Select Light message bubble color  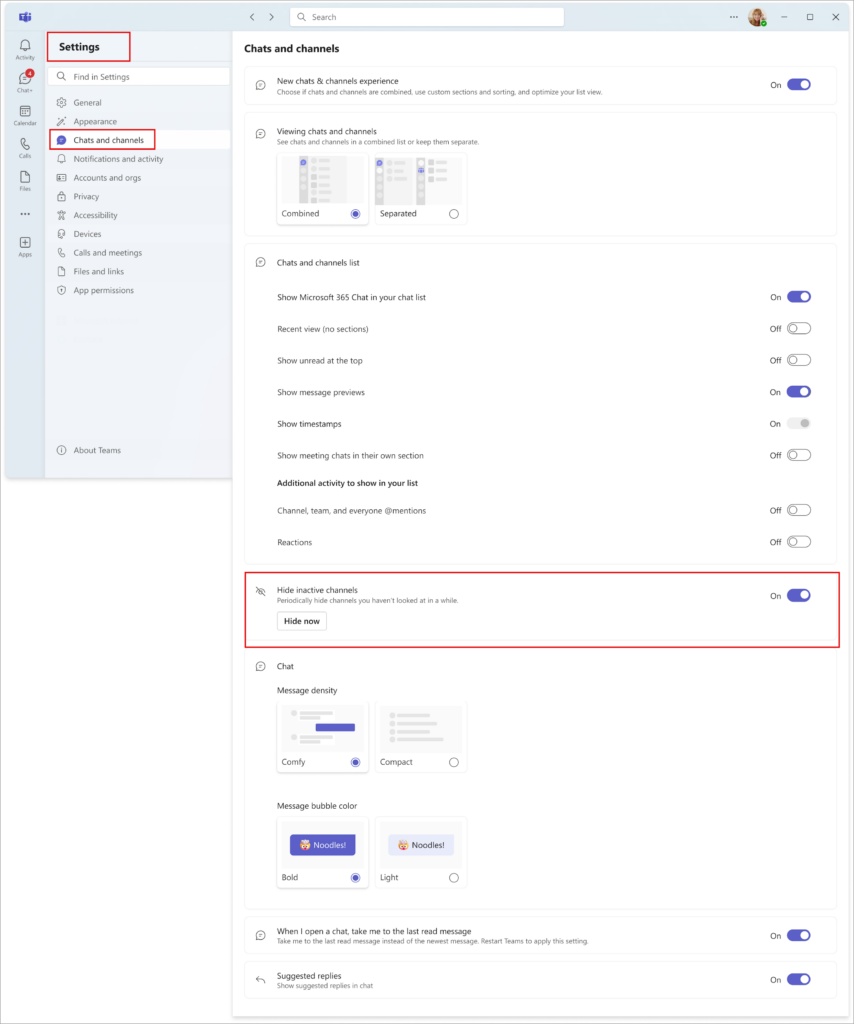point(454,878)
